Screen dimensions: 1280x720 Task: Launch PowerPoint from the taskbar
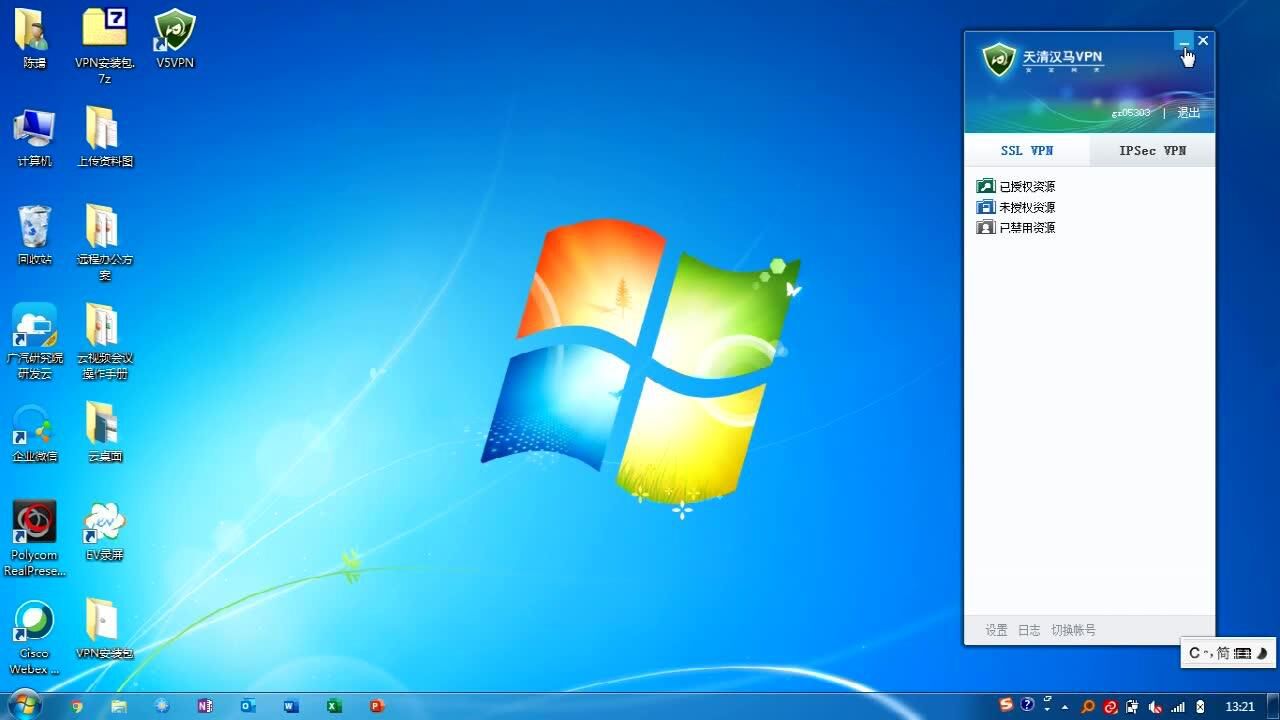[x=377, y=706]
